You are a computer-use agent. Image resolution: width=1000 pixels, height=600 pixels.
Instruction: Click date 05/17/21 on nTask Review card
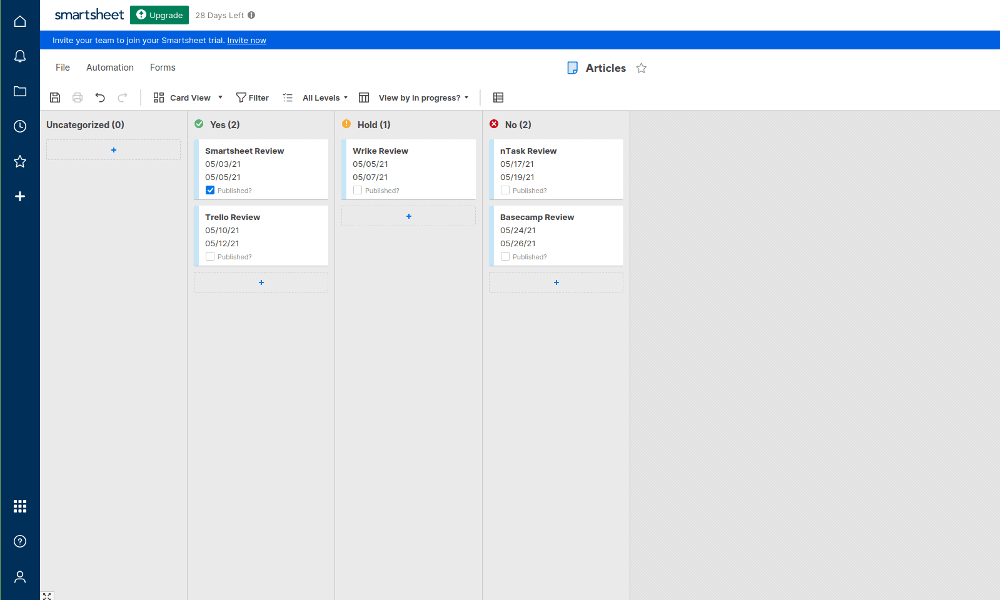tap(517, 164)
